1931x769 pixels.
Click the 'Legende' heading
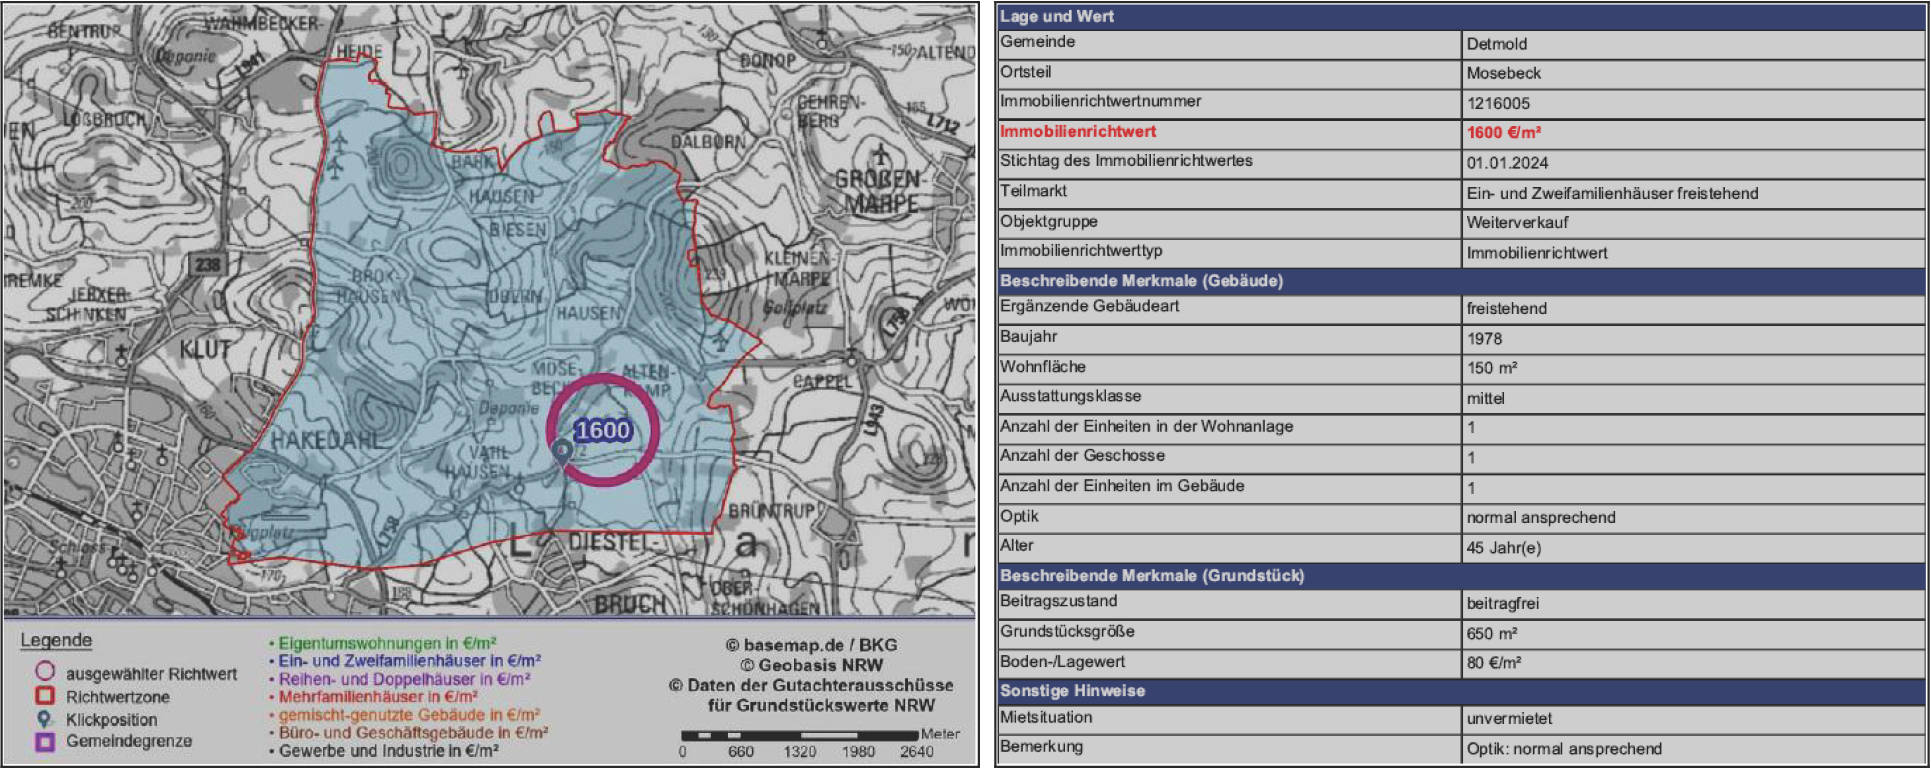coord(56,640)
